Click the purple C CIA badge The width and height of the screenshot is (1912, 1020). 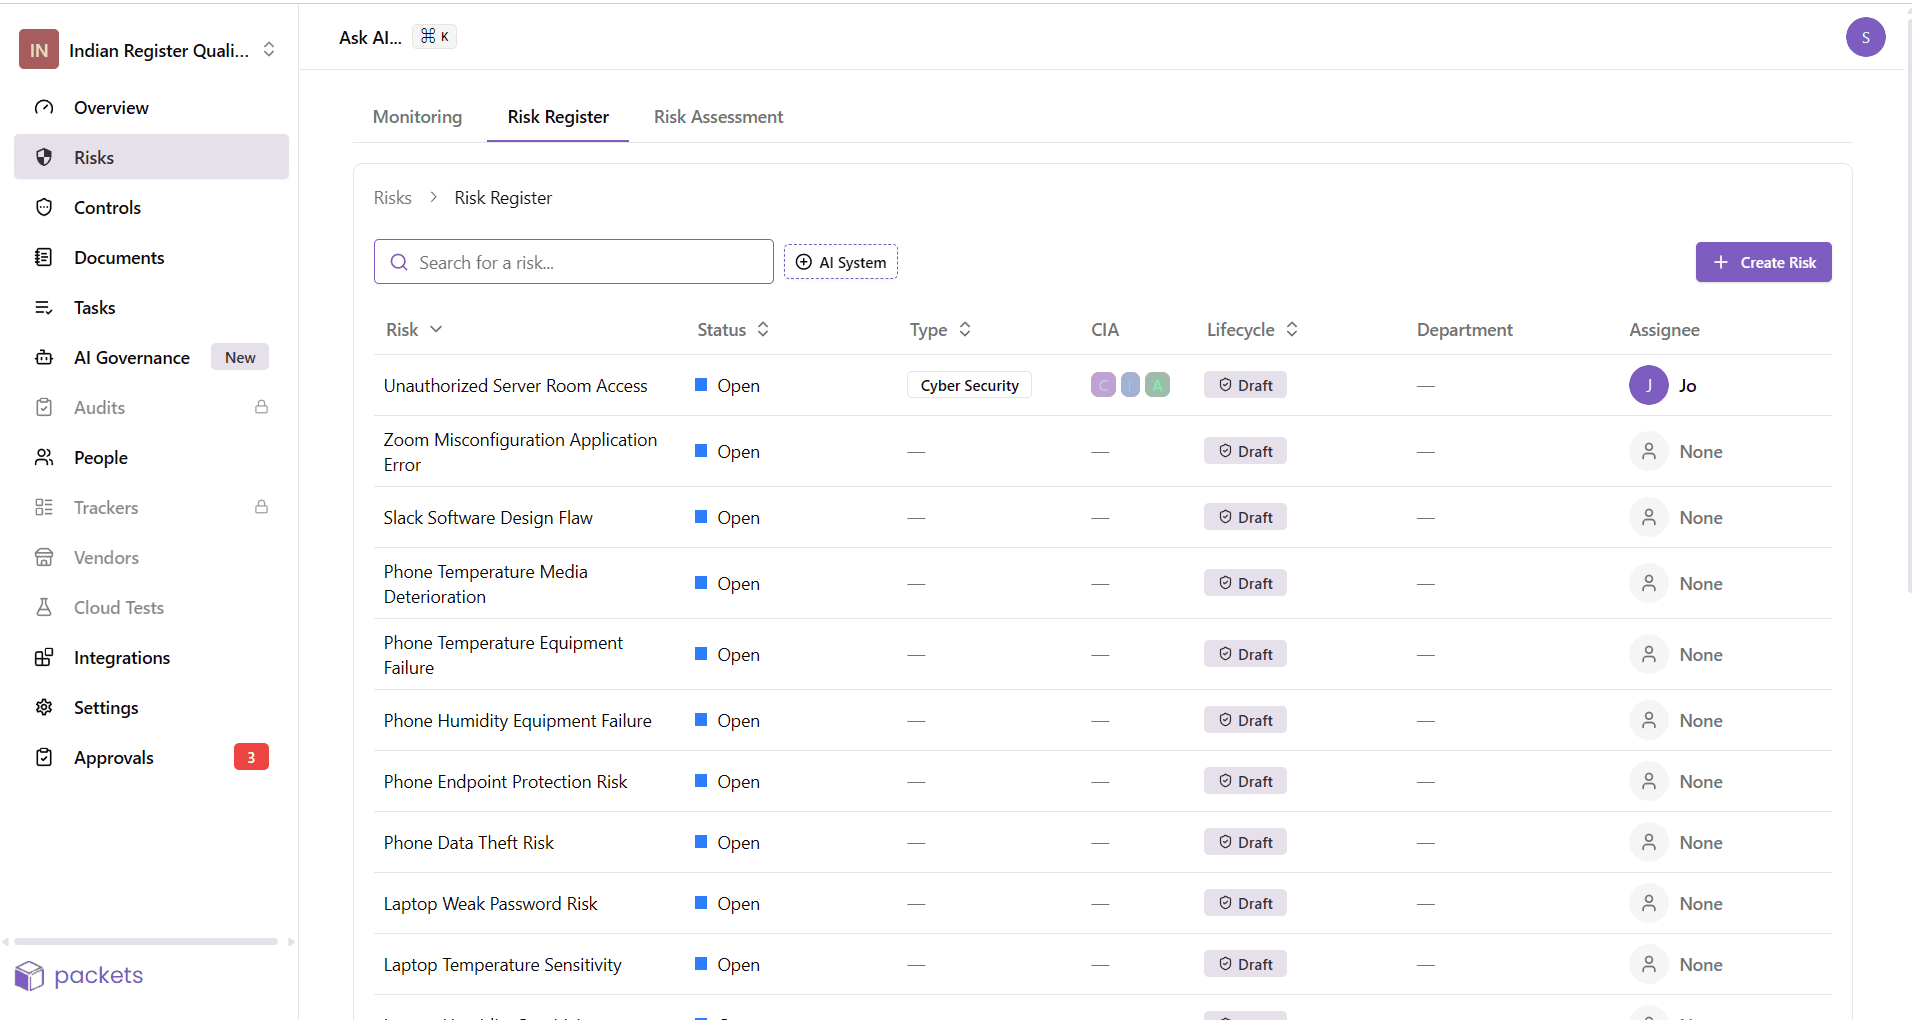[x=1103, y=385]
